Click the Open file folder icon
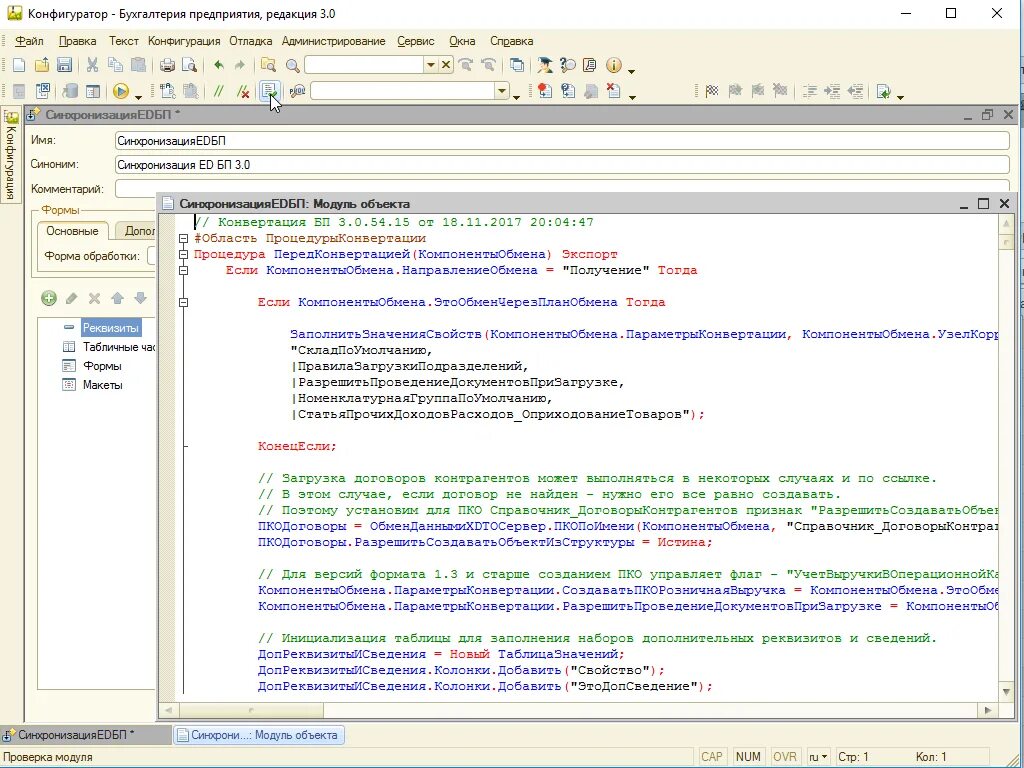The image size is (1024, 768). pos(42,65)
